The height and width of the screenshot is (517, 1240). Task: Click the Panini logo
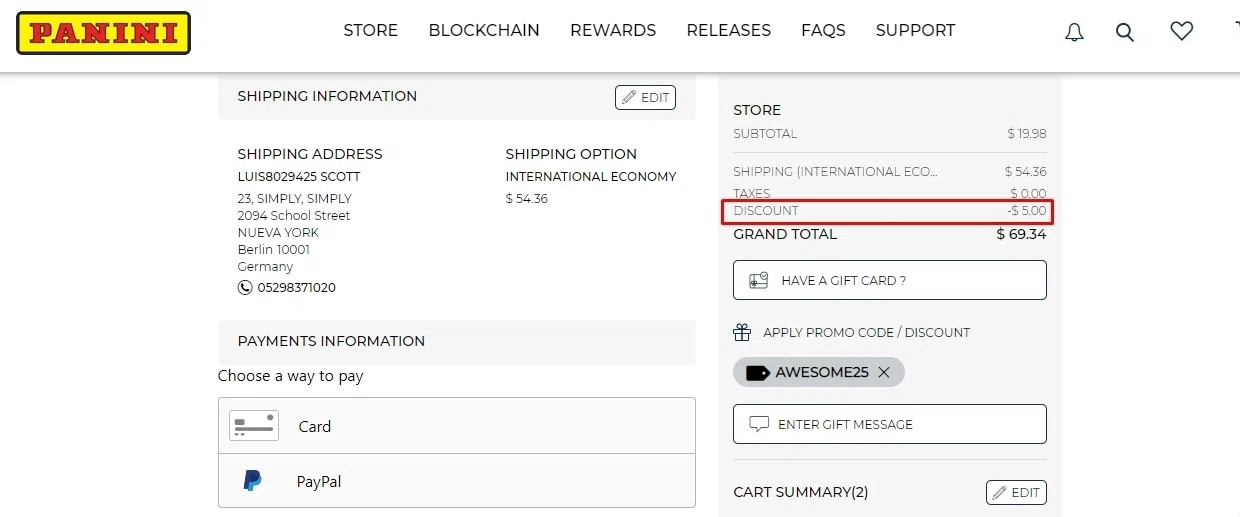point(103,33)
